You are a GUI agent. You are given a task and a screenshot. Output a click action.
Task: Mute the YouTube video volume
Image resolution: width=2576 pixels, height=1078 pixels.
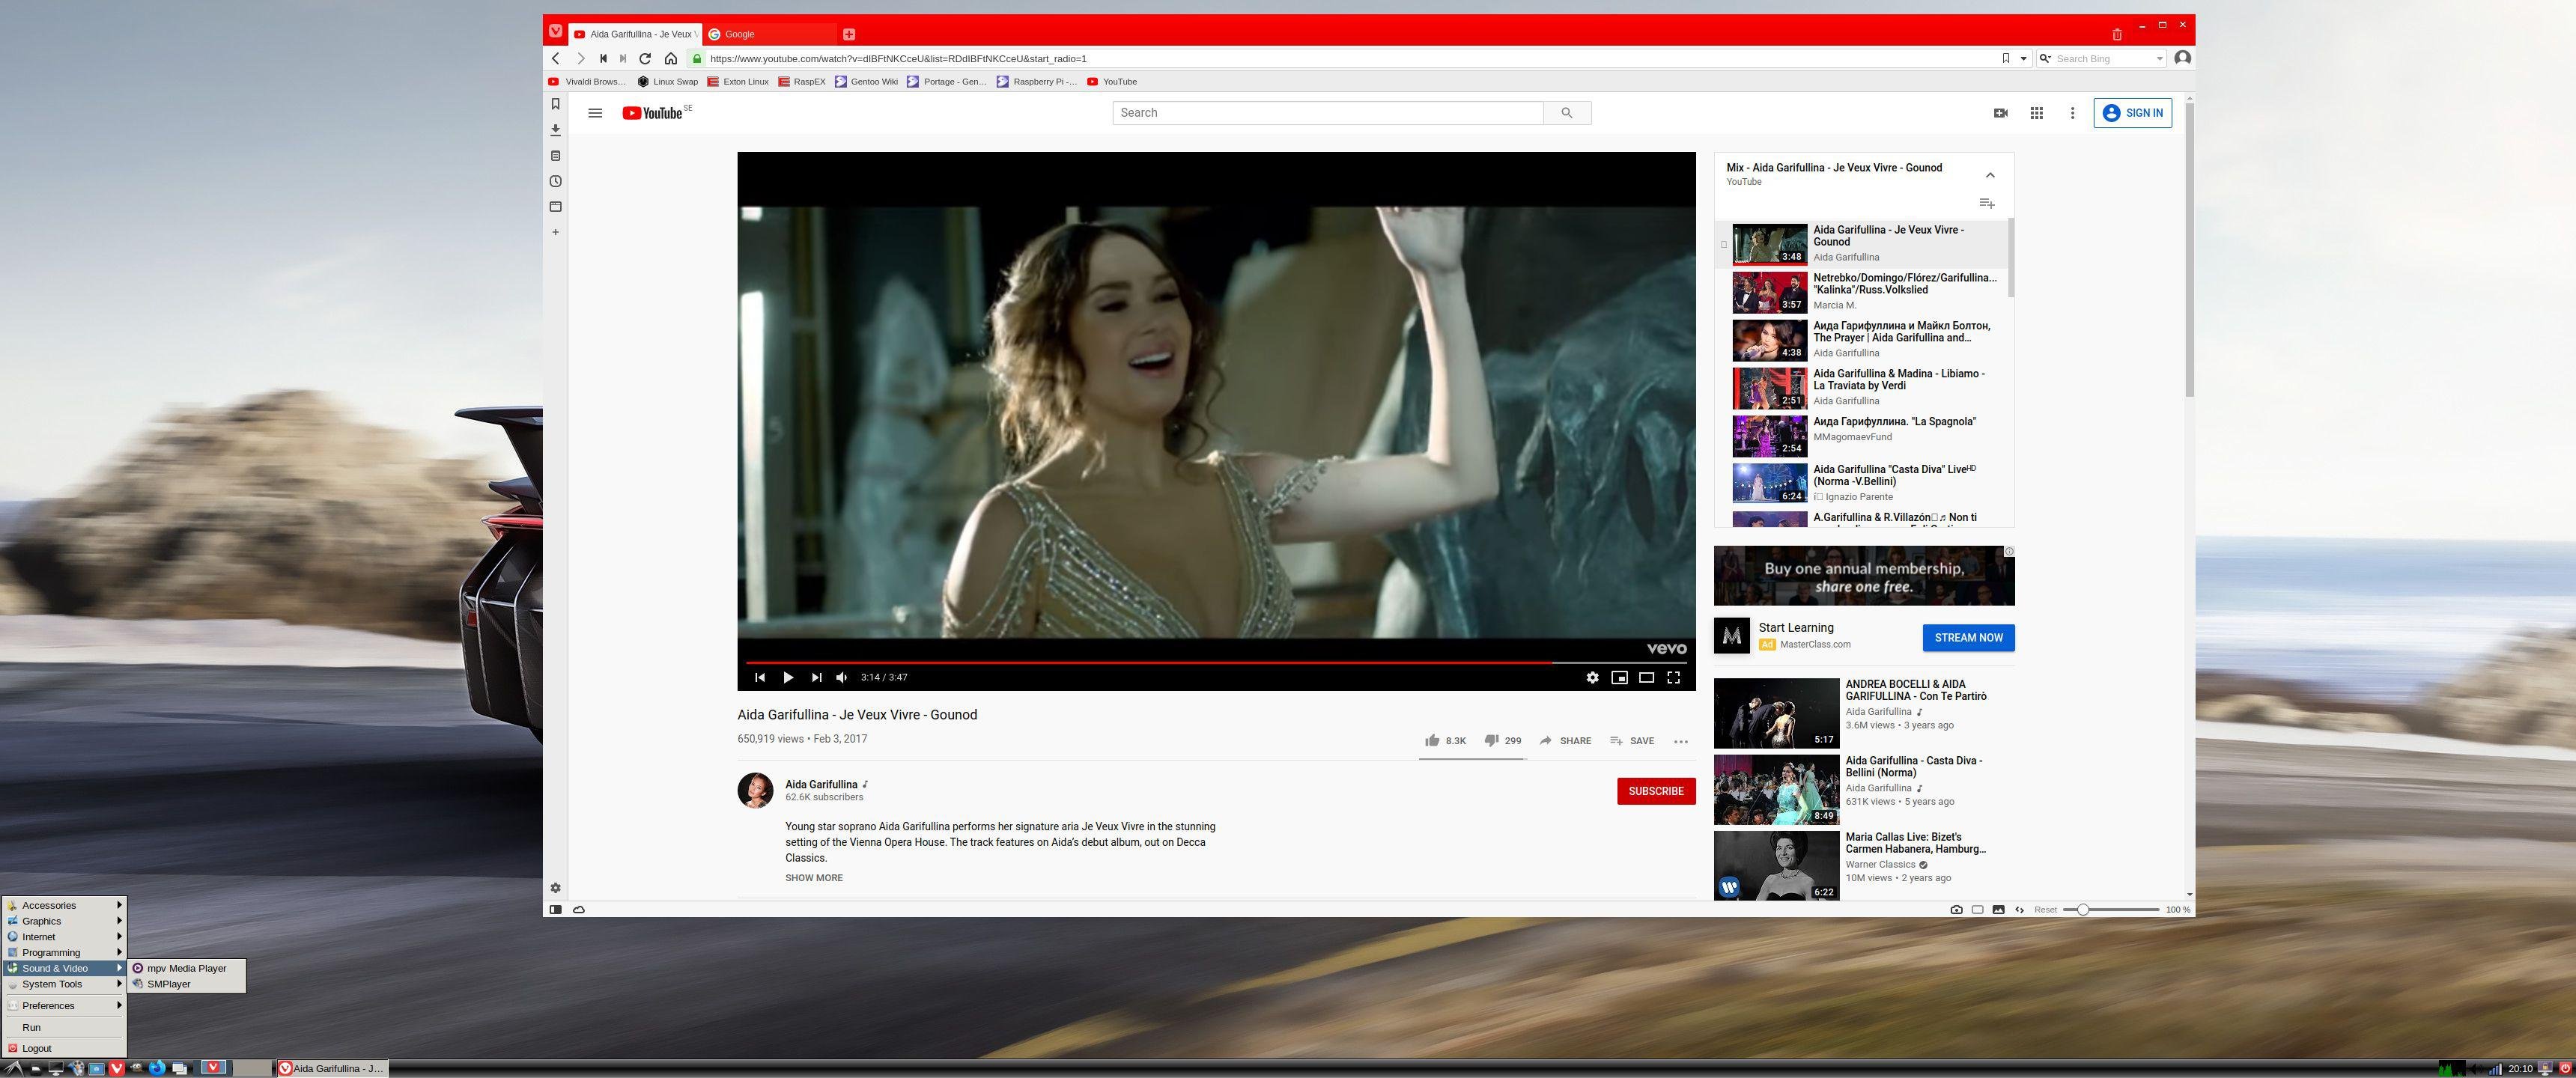[x=842, y=678]
